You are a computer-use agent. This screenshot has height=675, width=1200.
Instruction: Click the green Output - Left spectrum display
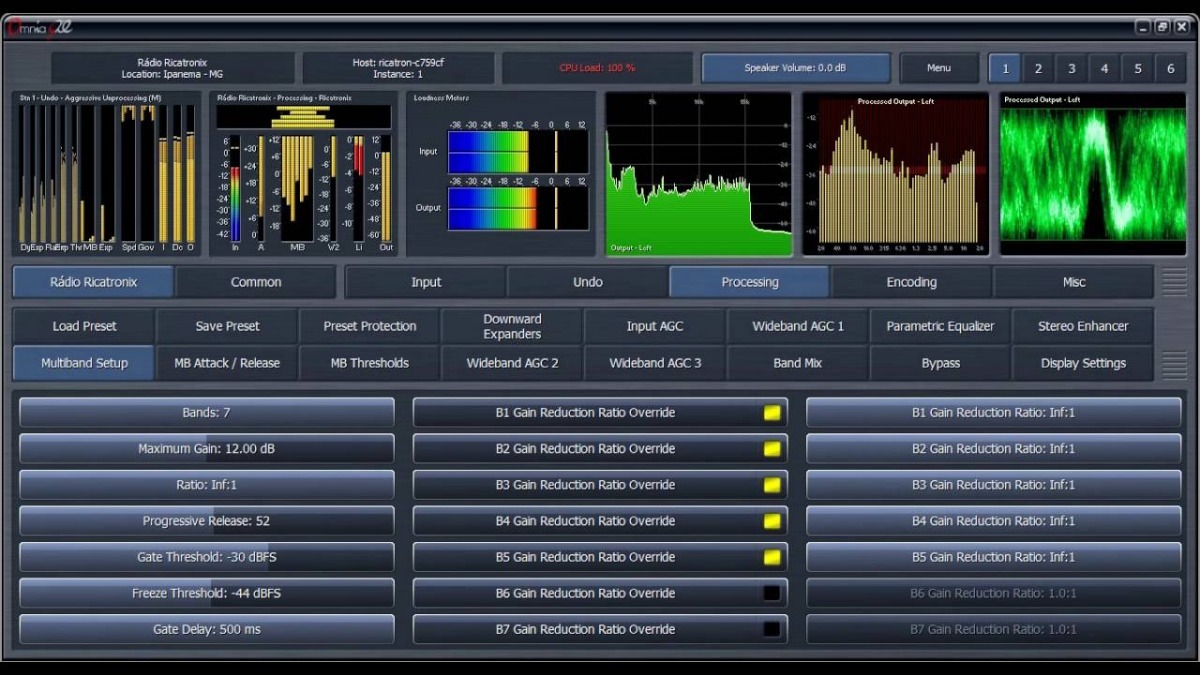pyautogui.click(x=698, y=174)
